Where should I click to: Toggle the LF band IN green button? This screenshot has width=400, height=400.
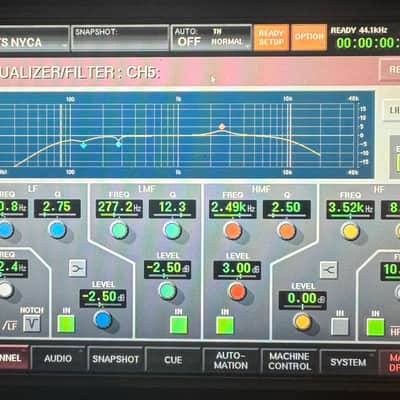pos(66,324)
